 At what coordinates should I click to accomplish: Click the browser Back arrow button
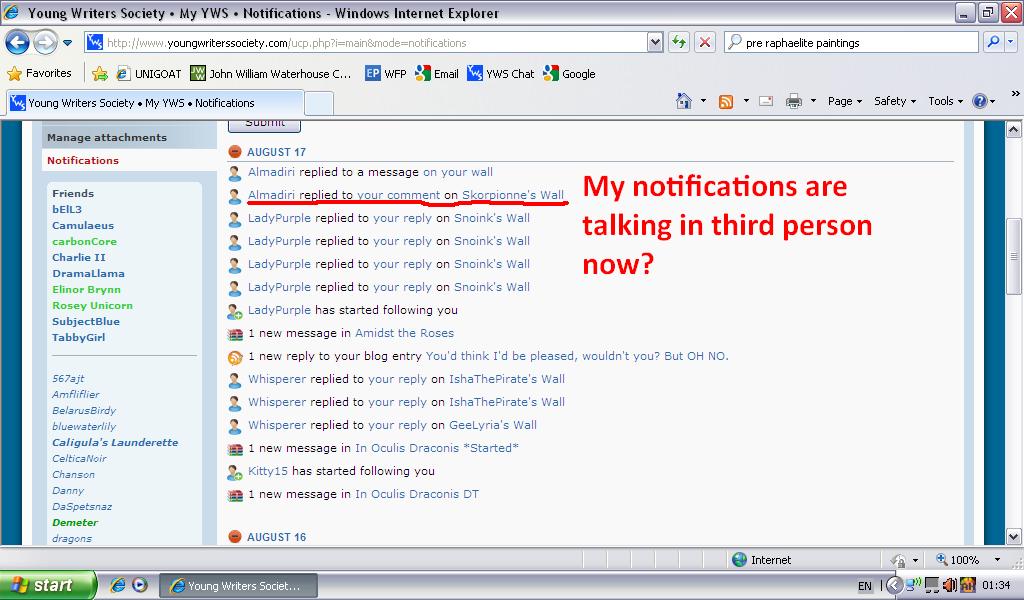17,43
